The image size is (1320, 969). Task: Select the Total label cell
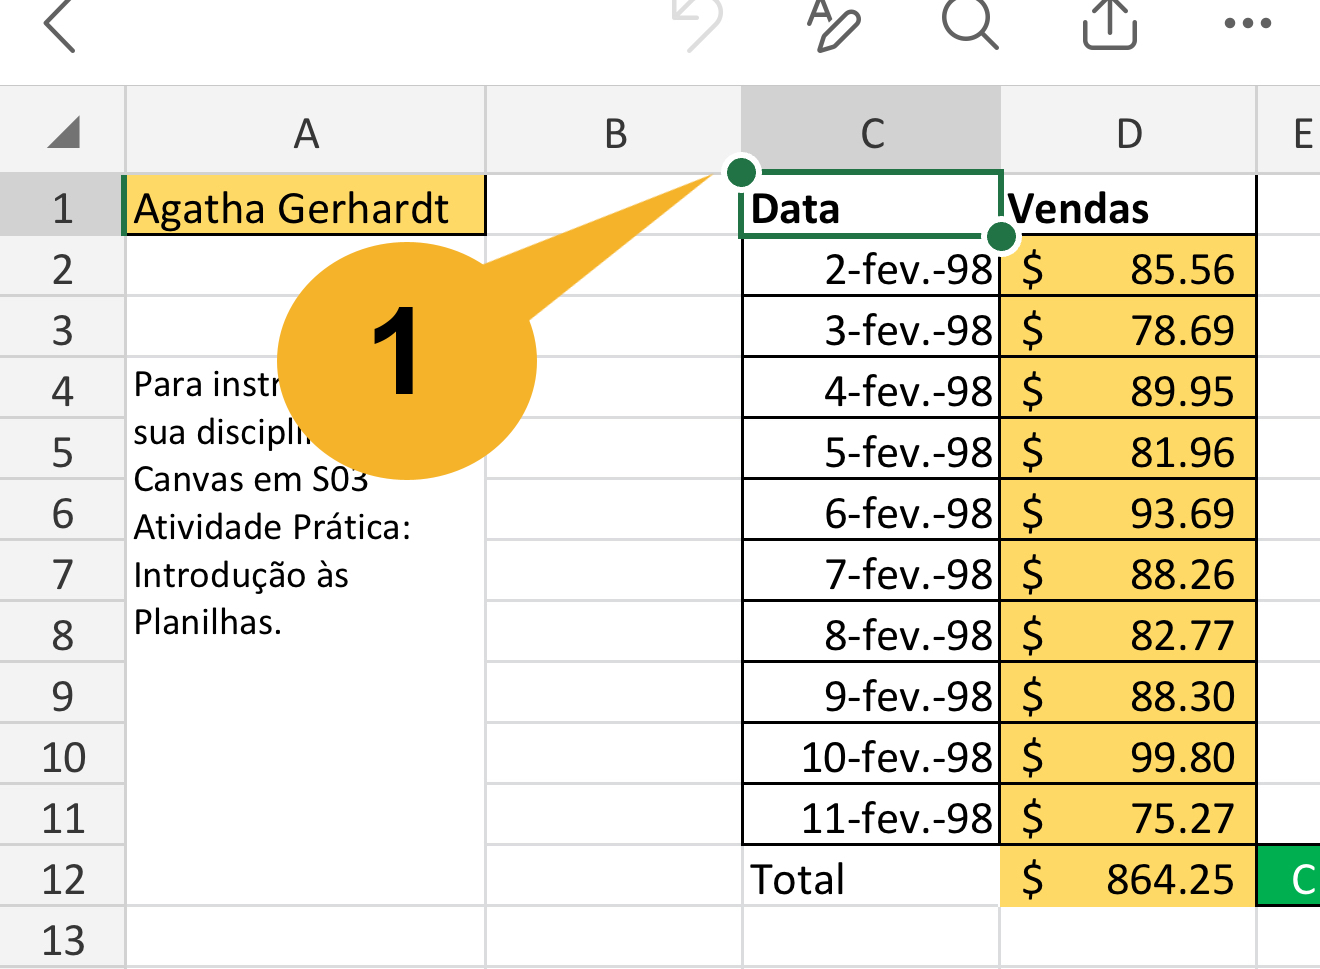coord(871,878)
